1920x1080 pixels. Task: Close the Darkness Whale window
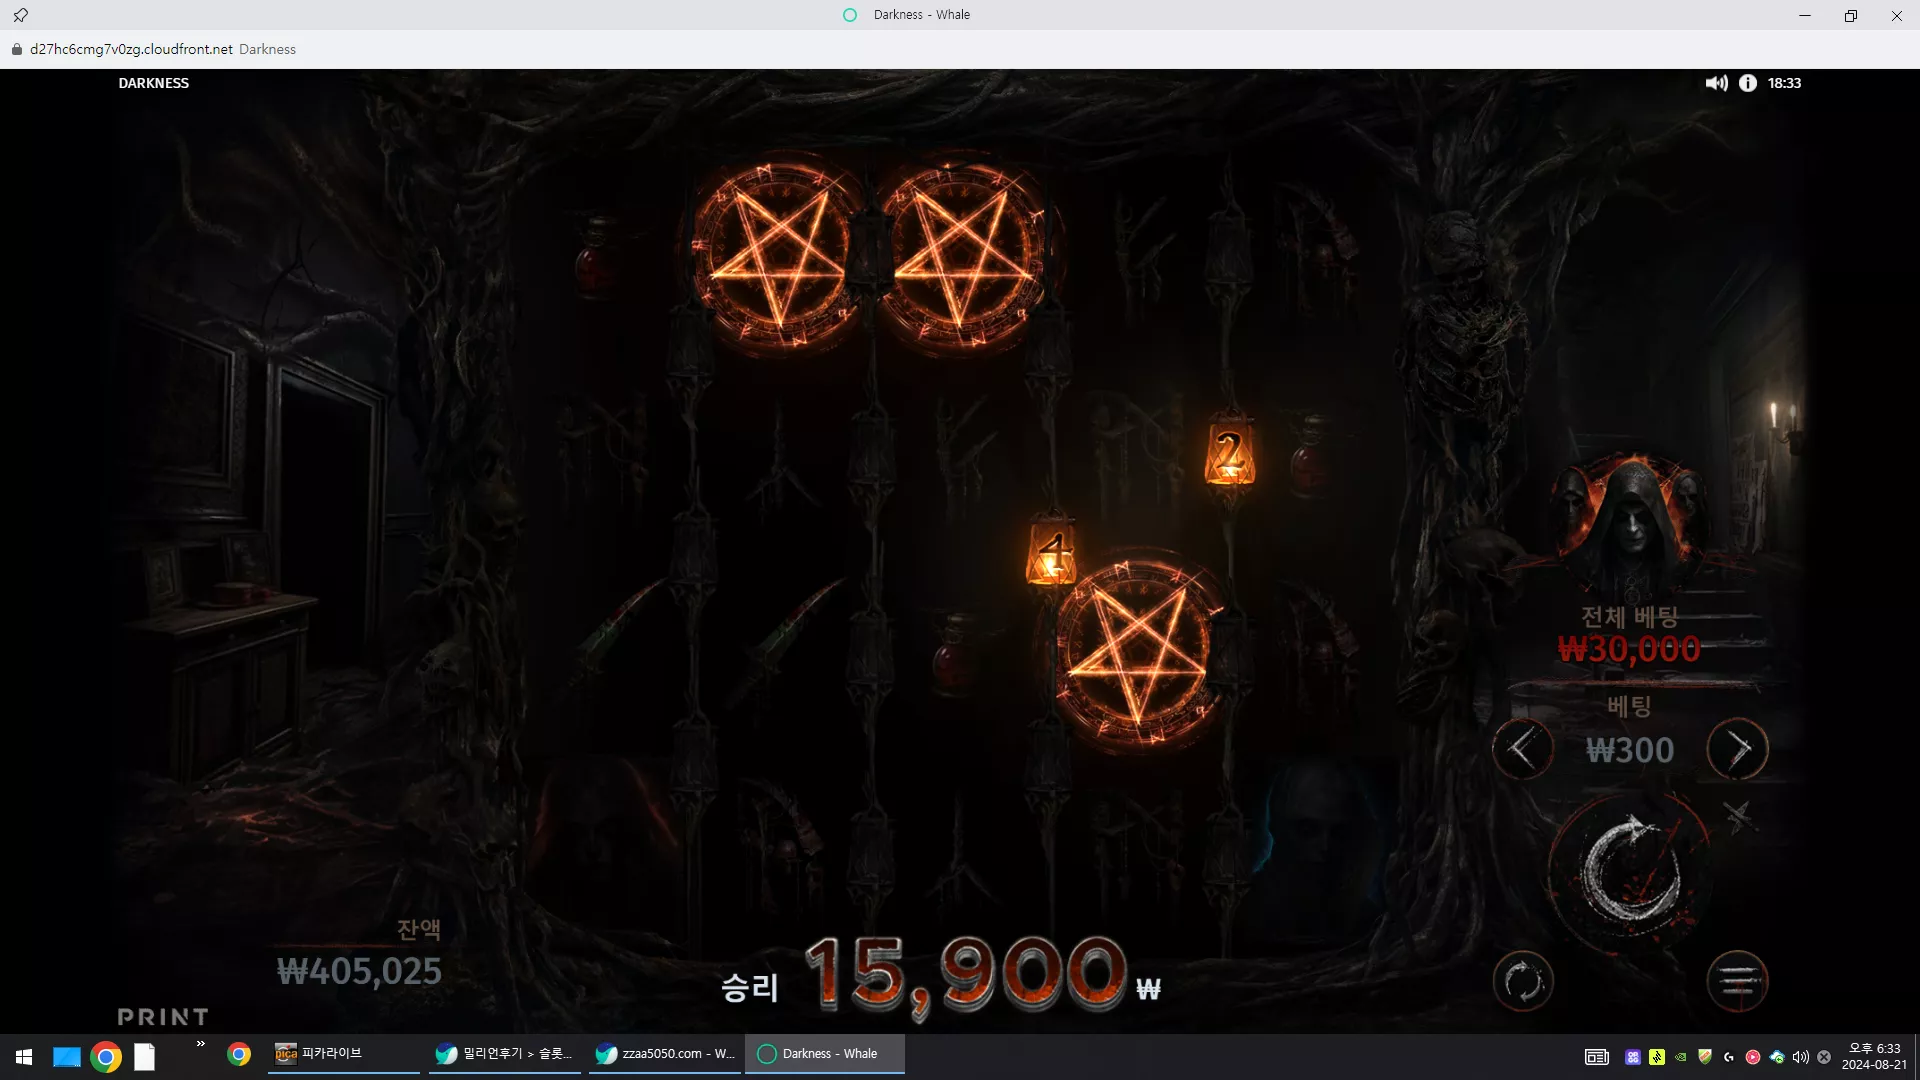pos(1897,15)
